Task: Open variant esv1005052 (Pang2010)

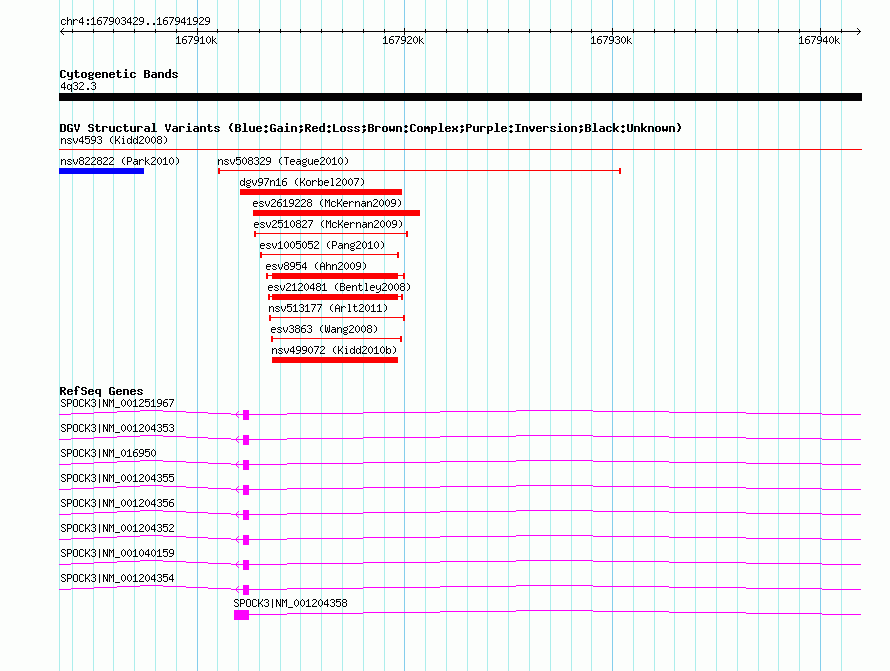Action: coord(322,245)
